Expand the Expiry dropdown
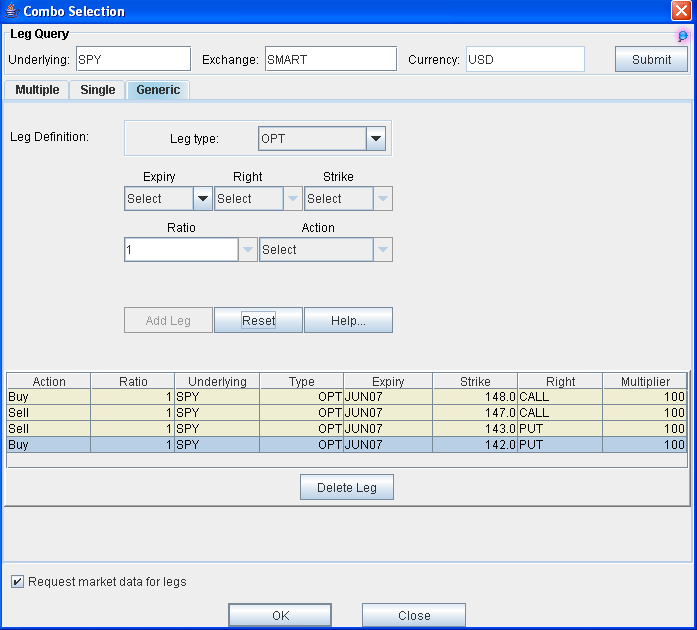 202,199
